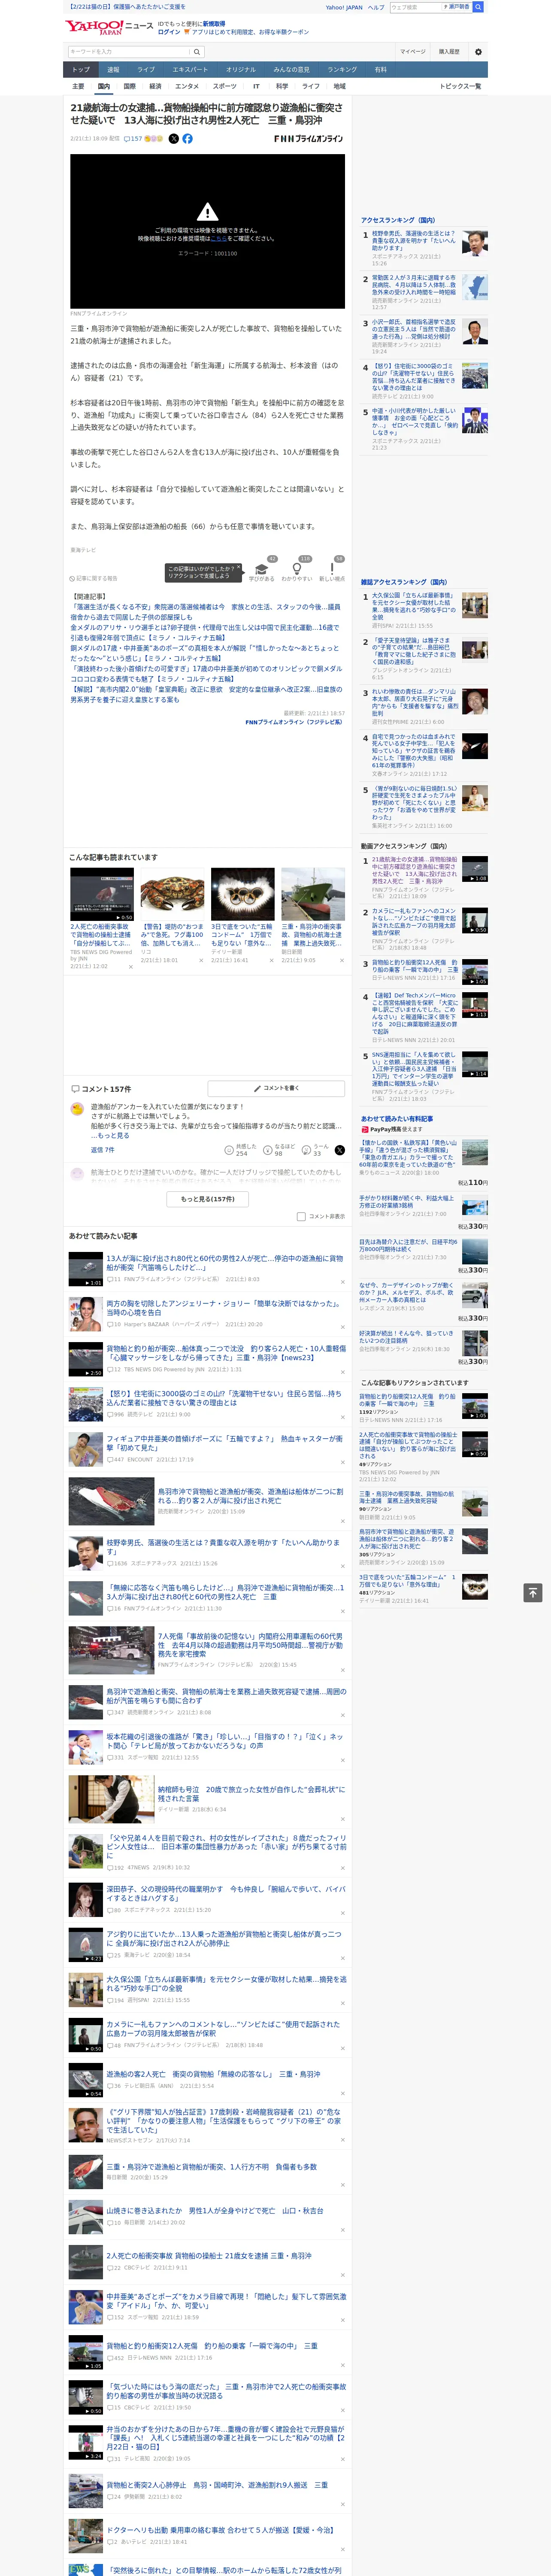Open 山焼きに巻き込まれたか article

214,2211
